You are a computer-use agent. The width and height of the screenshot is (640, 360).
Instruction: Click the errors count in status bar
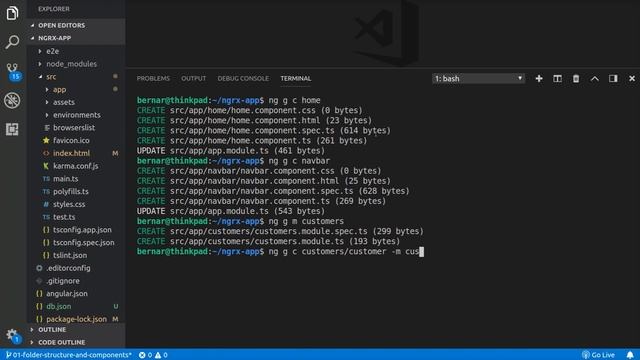coord(145,355)
